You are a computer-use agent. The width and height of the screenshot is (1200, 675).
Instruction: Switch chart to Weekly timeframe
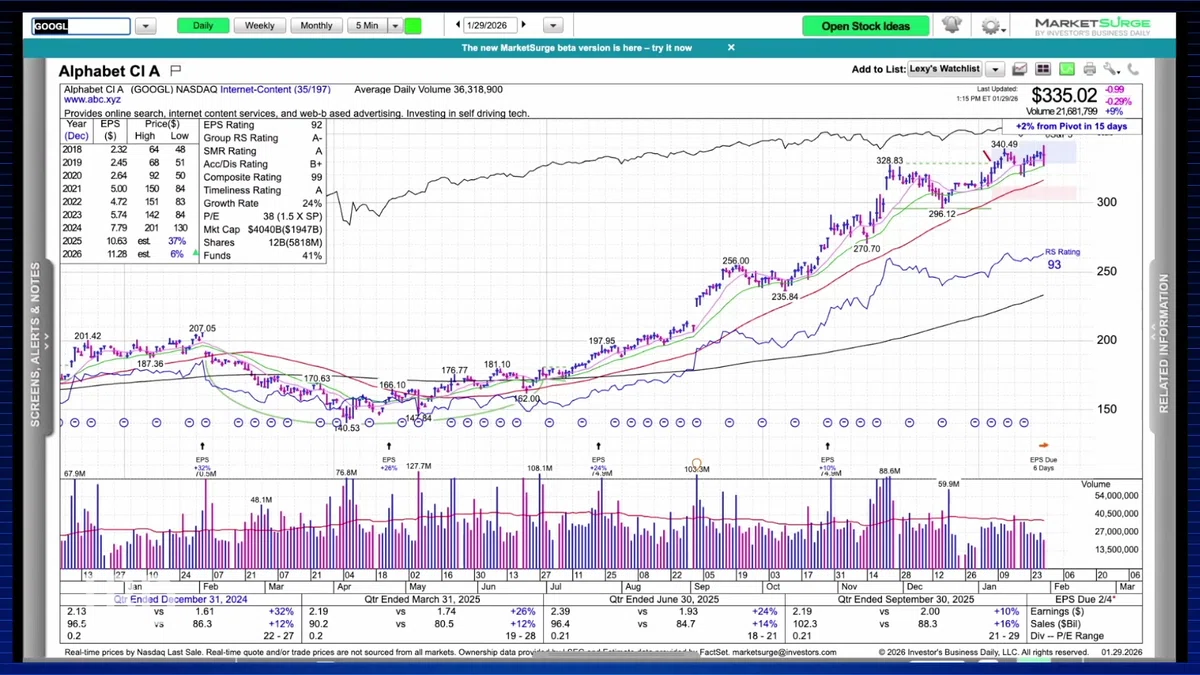tap(260, 26)
